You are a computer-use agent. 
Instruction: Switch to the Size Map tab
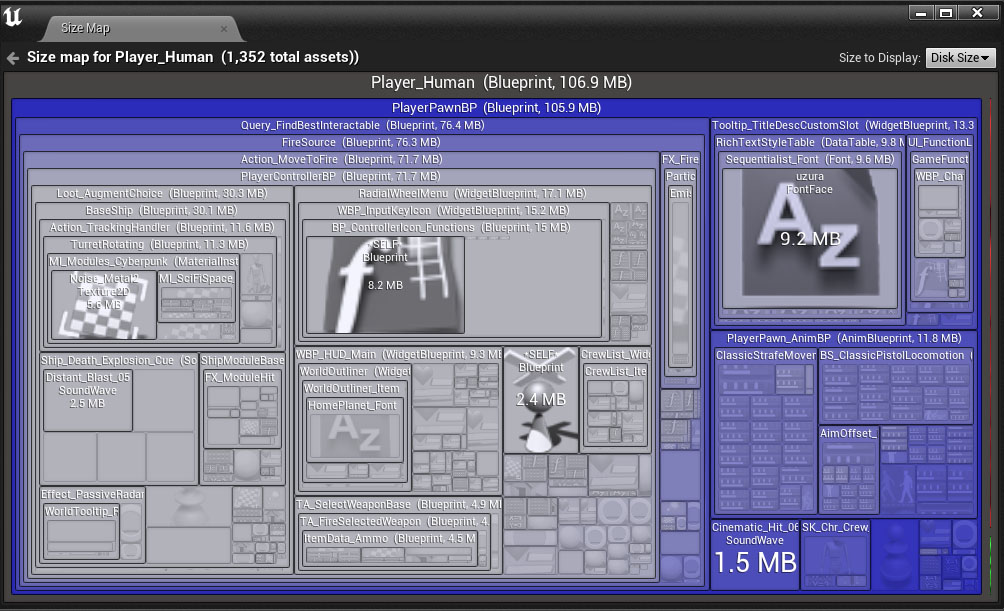coord(86,28)
